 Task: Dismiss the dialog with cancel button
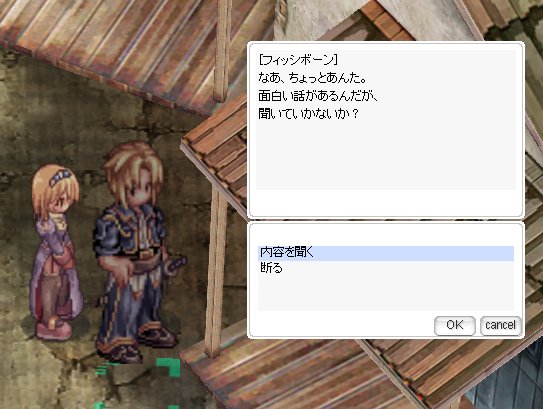[x=500, y=326]
